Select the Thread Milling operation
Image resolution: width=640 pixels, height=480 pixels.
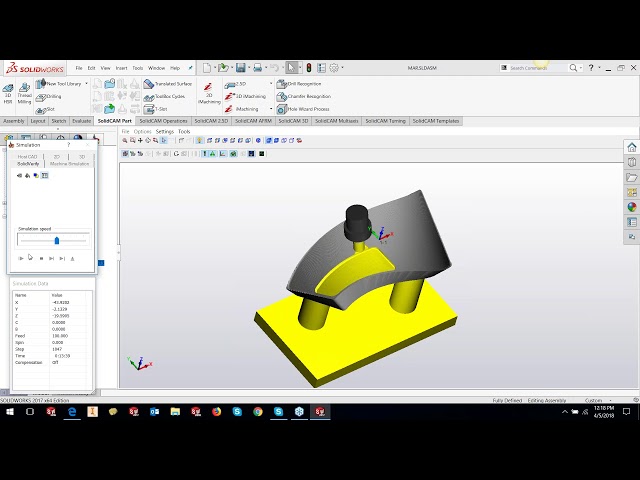click(x=24, y=93)
